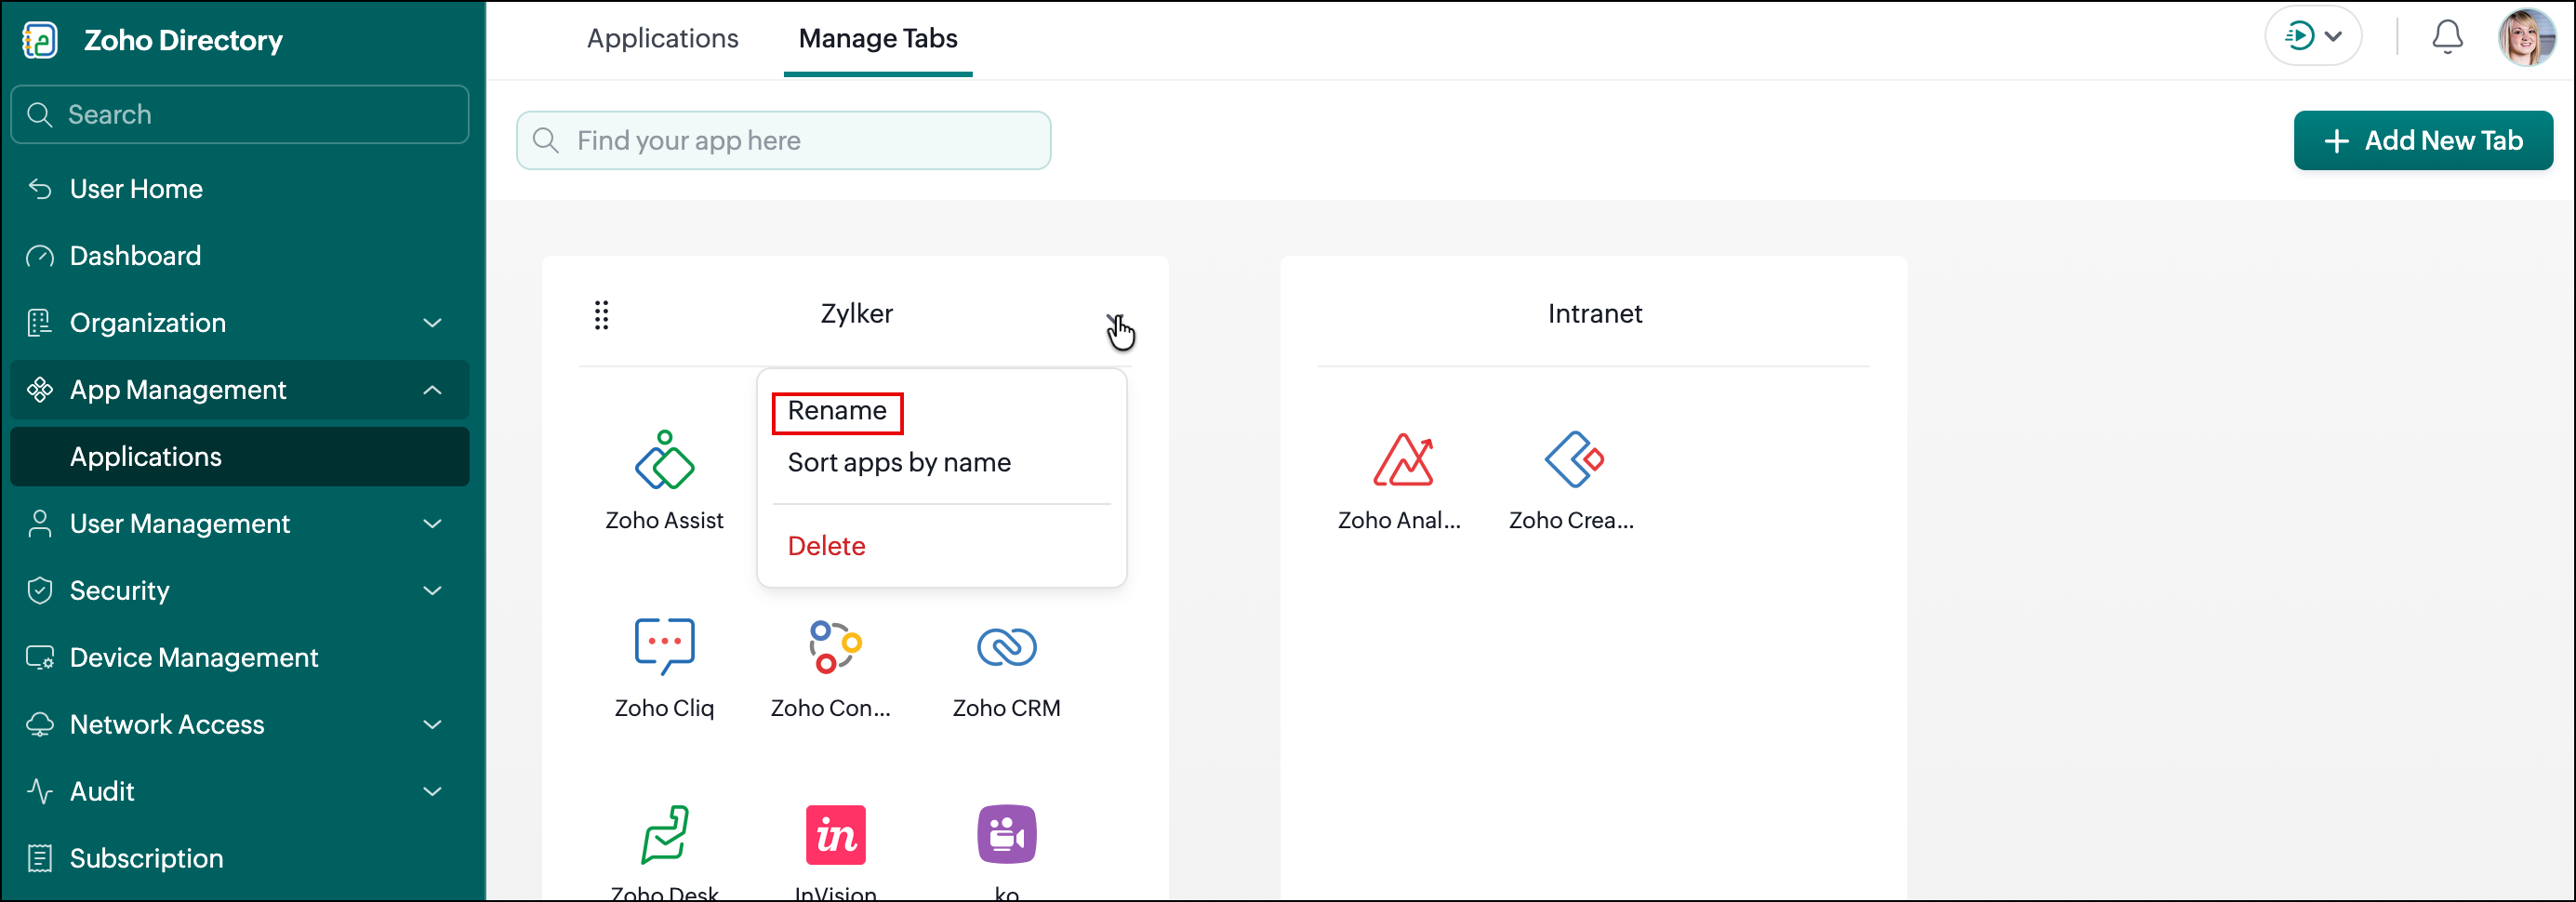Click the Zoho Cliq app icon
Screen dimensions: 2576x902
click(x=664, y=646)
